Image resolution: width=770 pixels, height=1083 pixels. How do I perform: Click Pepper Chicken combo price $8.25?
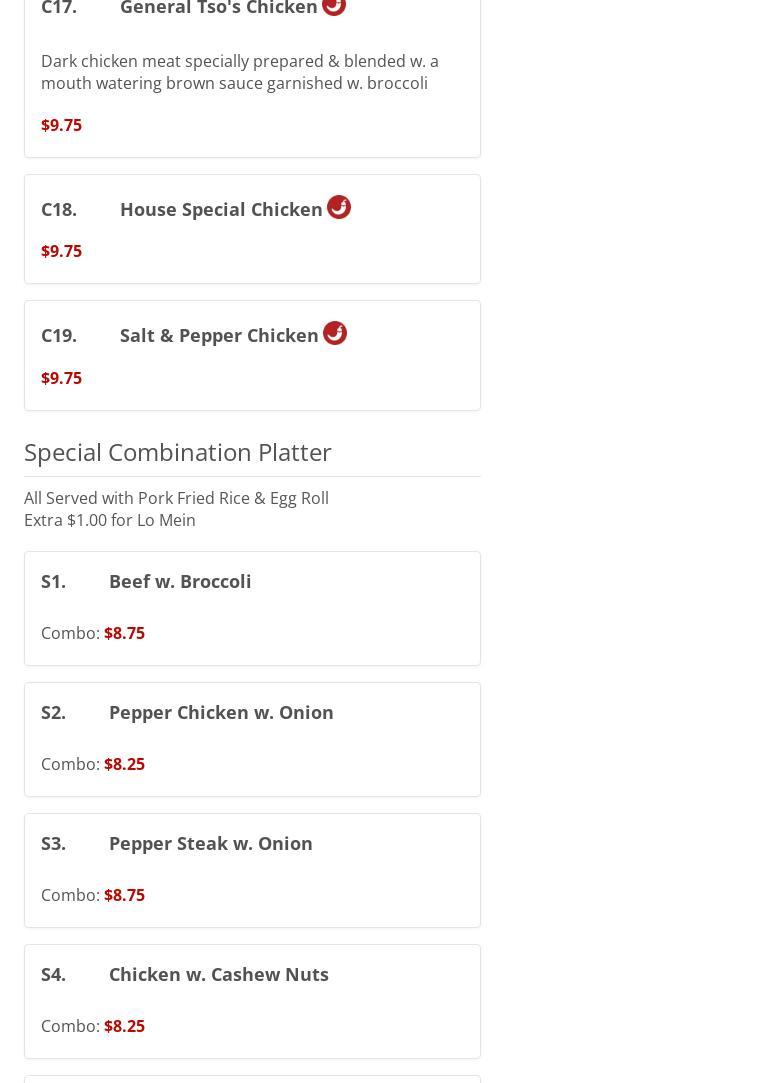coord(124,765)
